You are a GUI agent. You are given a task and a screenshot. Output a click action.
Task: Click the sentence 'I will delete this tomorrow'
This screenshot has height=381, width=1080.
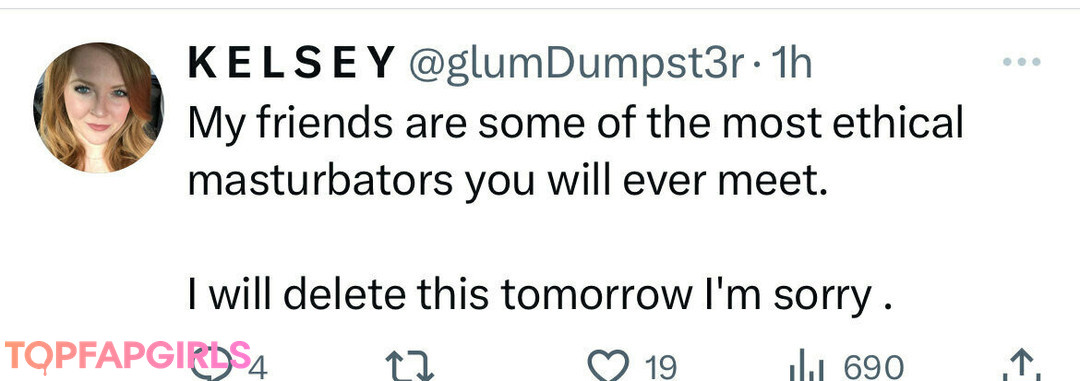[x=440, y=296]
